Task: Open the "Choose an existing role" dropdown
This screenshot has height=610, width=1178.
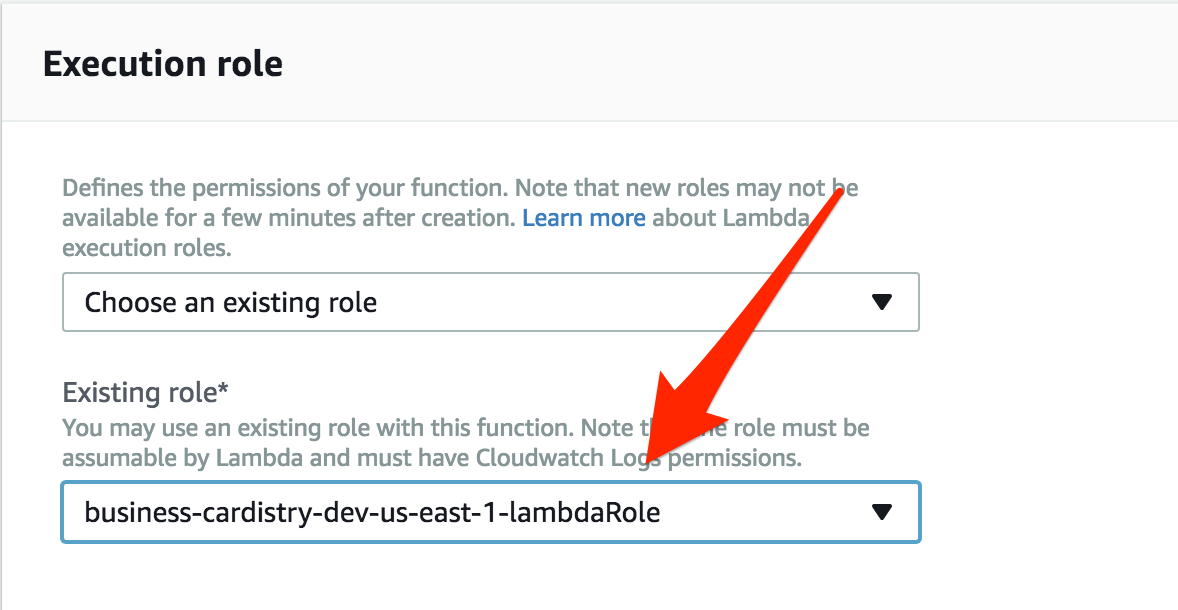Action: click(x=490, y=302)
